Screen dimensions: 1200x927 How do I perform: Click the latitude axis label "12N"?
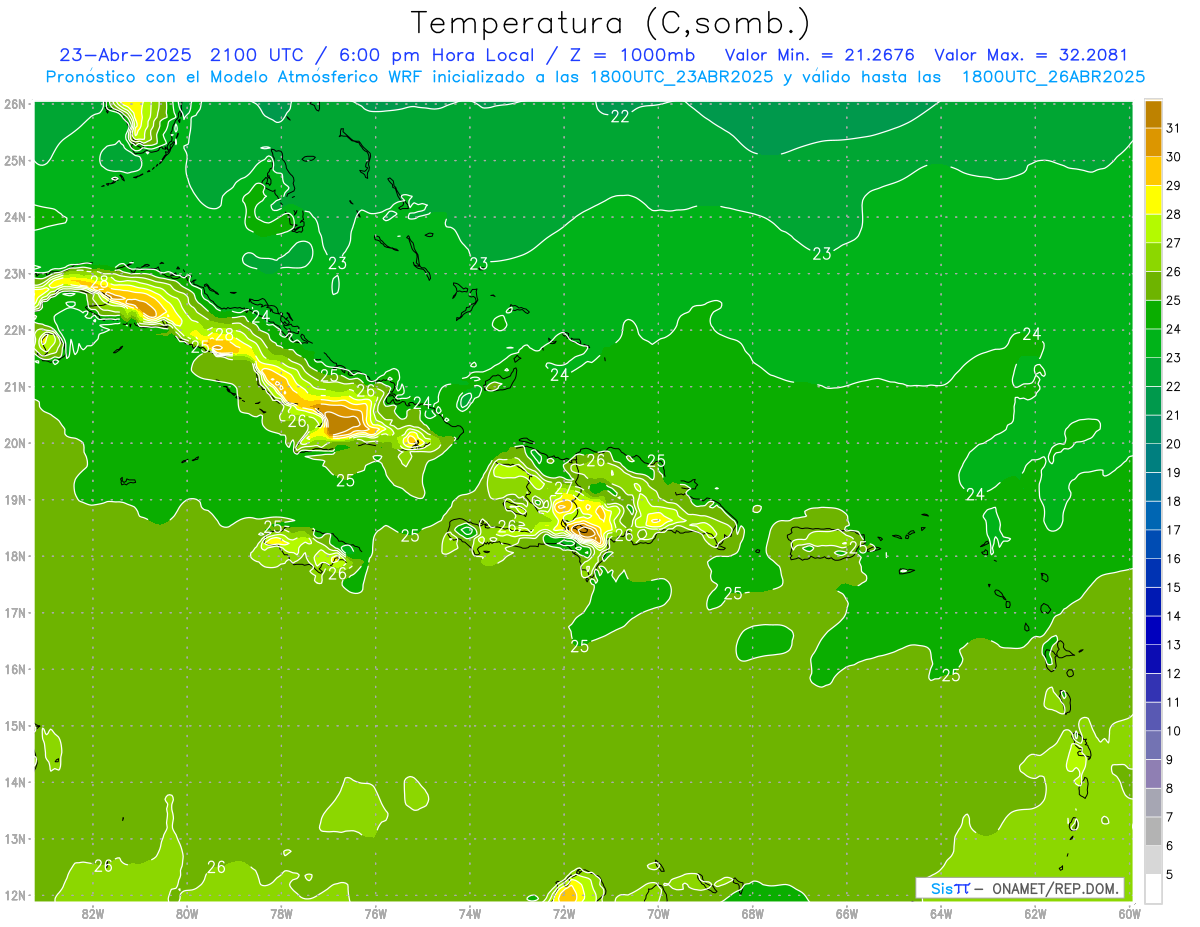click(16, 896)
